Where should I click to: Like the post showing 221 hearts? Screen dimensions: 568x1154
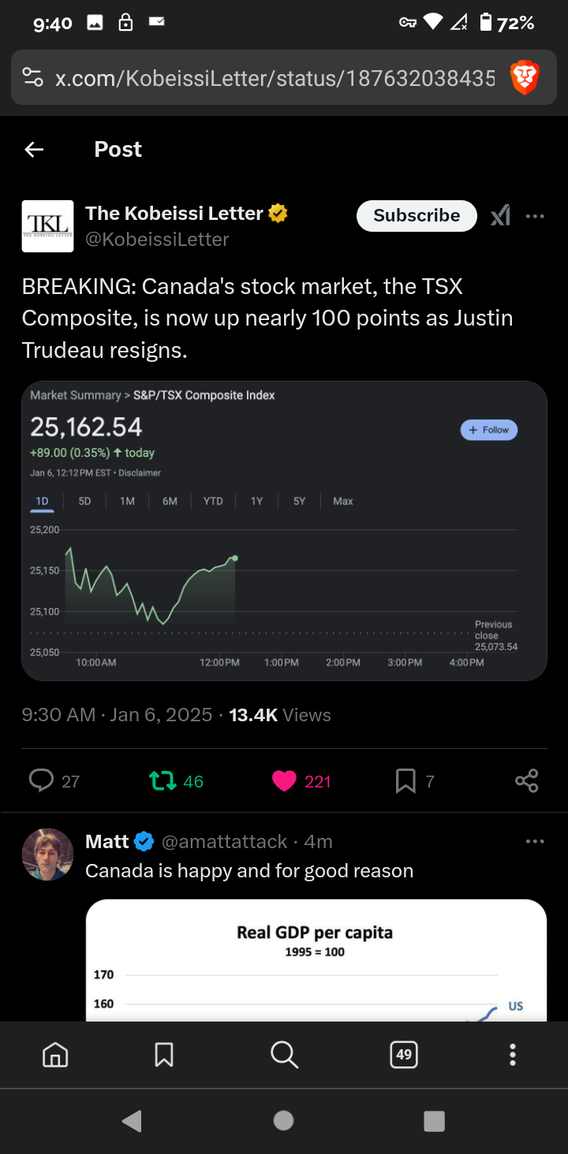[x=302, y=781]
